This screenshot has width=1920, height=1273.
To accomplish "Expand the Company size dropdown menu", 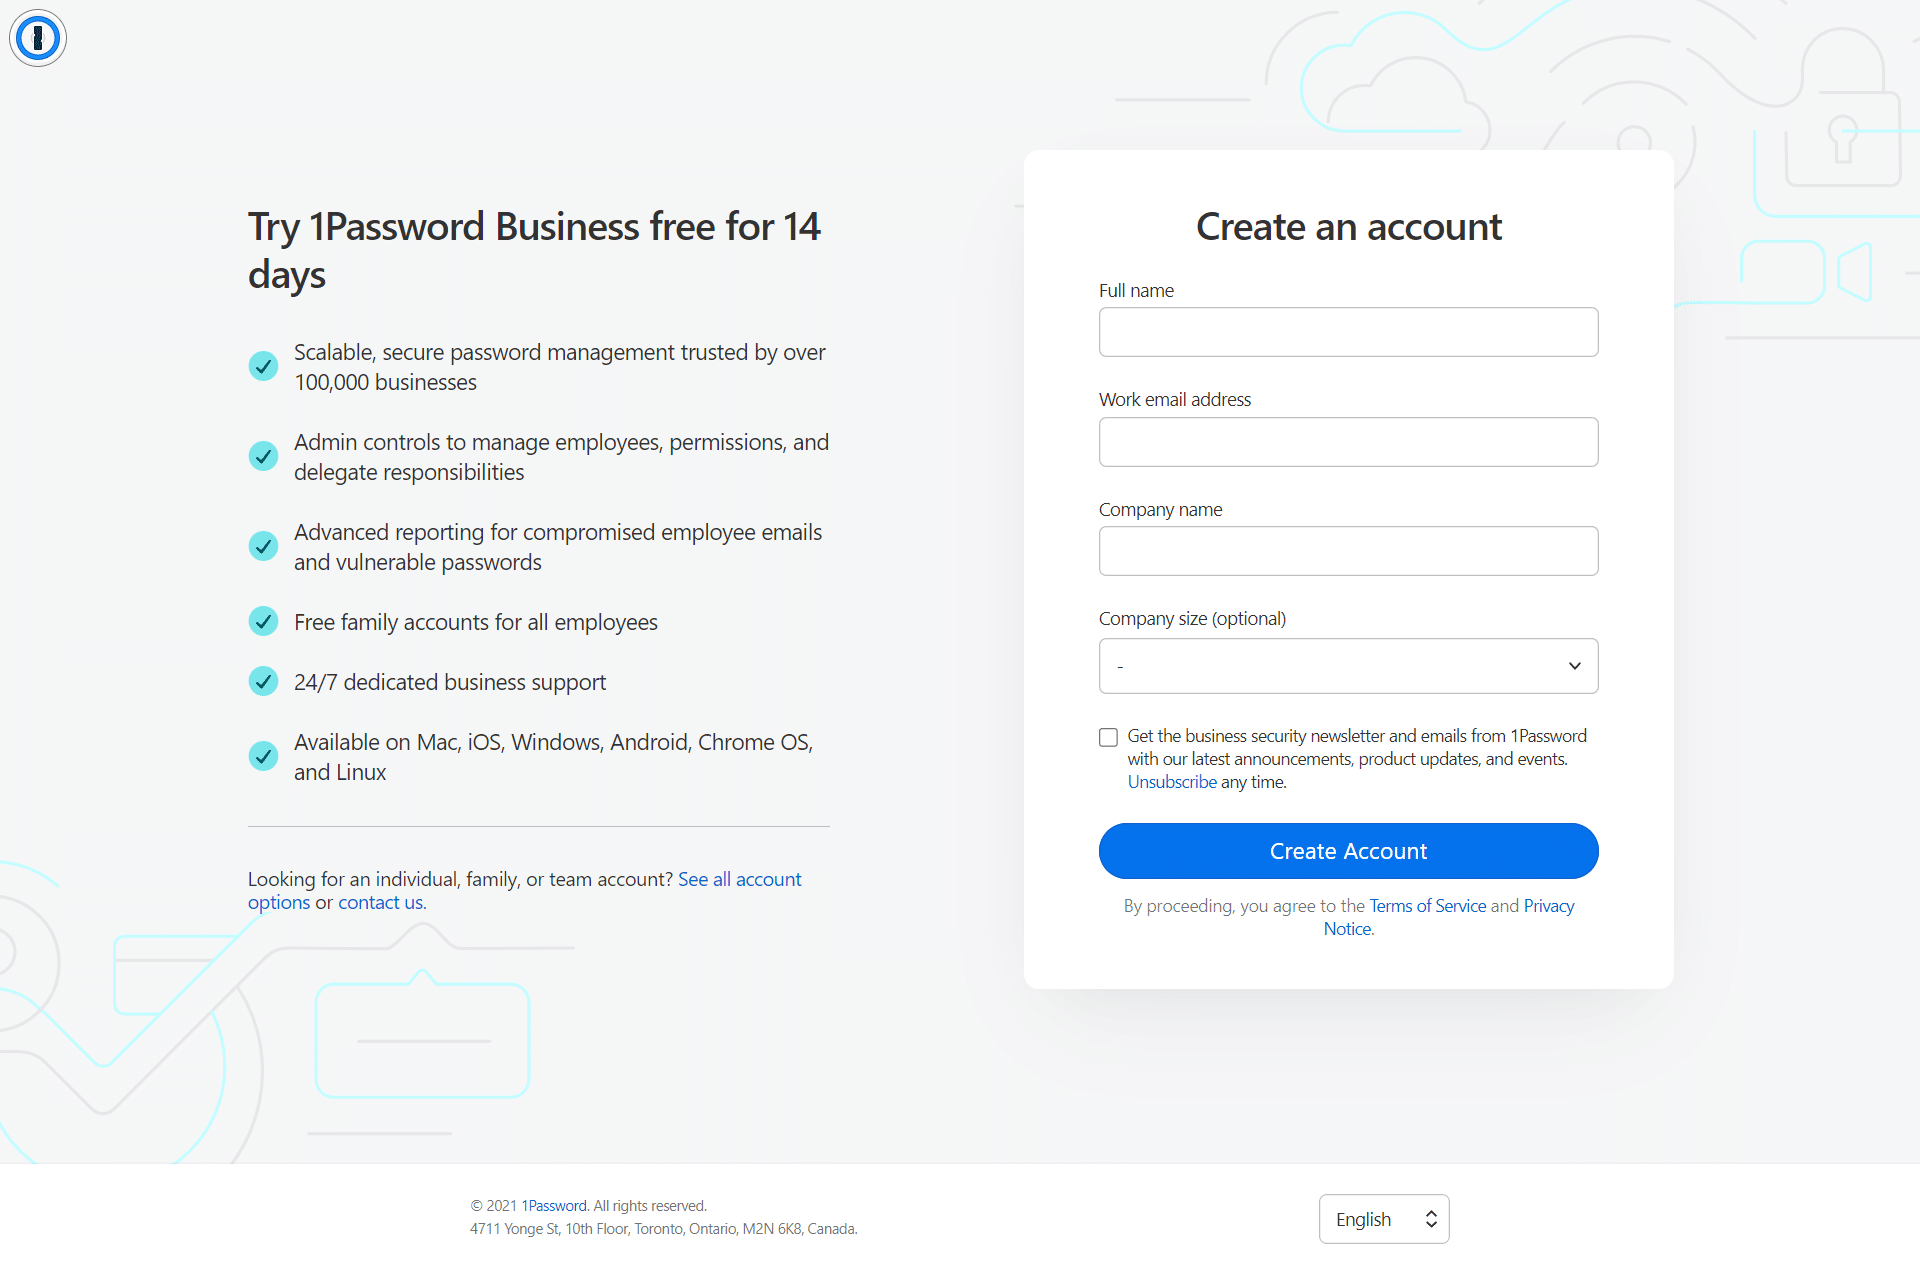I will (x=1348, y=665).
